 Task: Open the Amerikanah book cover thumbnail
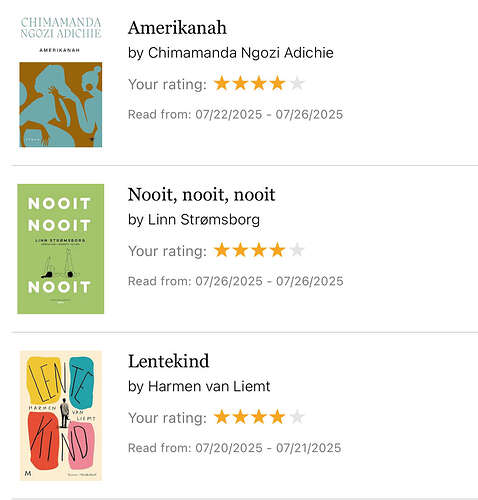pyautogui.click(x=61, y=82)
